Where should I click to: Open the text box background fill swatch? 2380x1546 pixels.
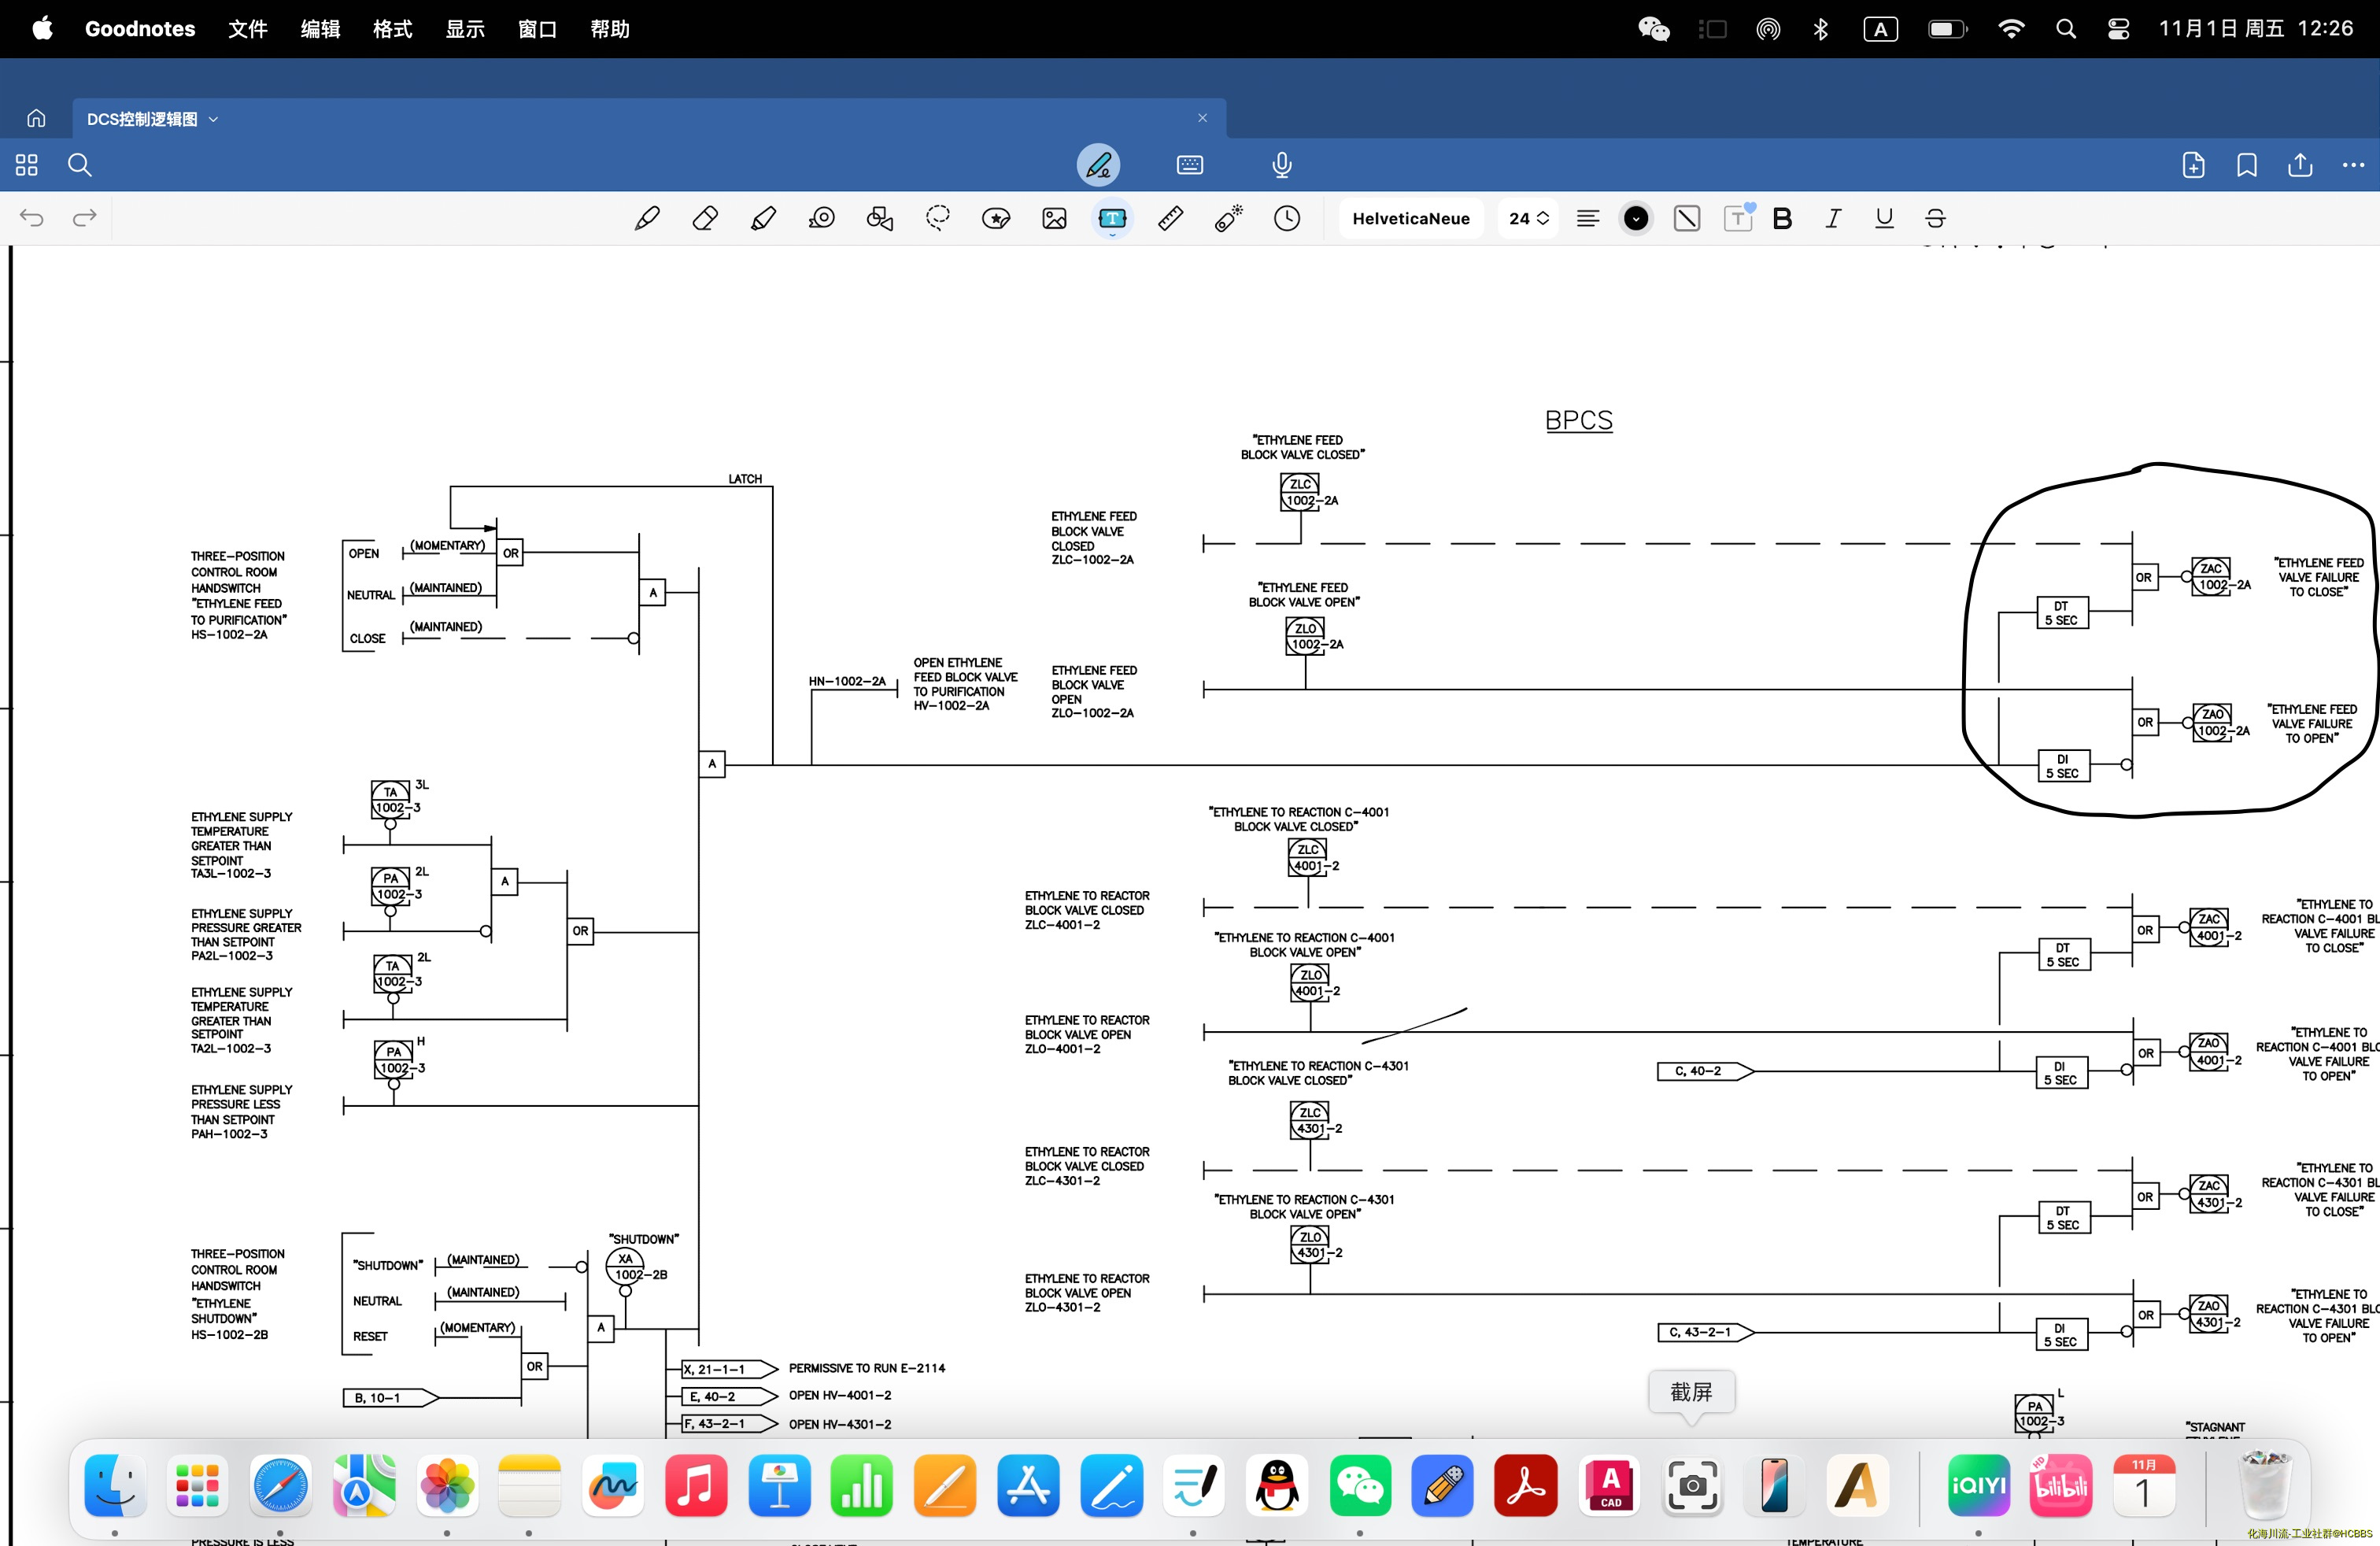1687,218
